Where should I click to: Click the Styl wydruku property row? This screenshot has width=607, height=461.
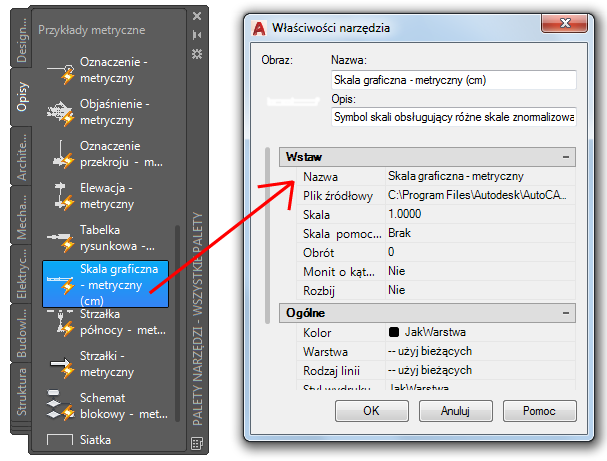pos(436,386)
